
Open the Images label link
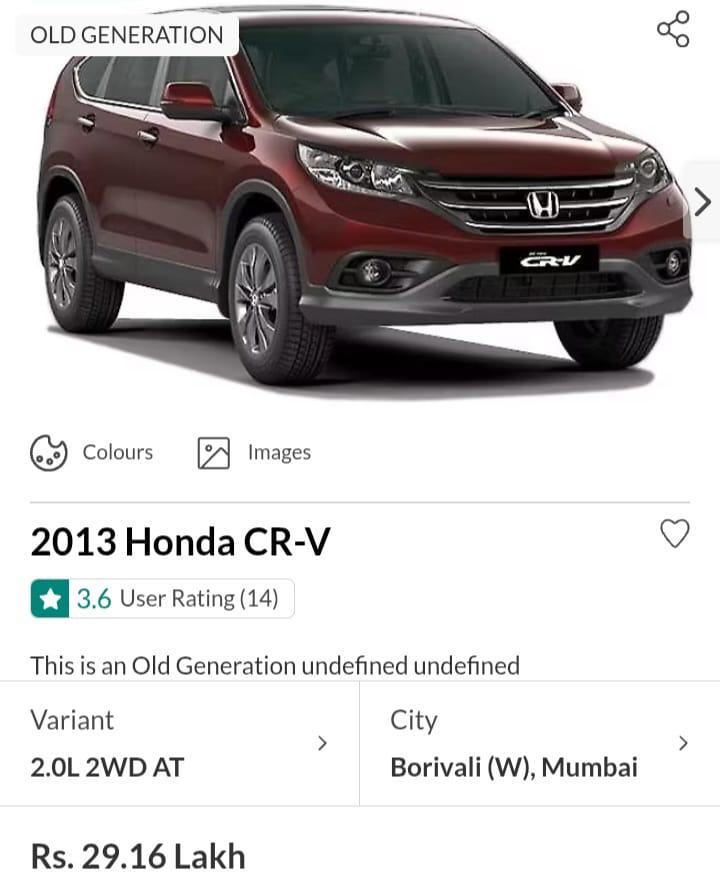point(279,453)
